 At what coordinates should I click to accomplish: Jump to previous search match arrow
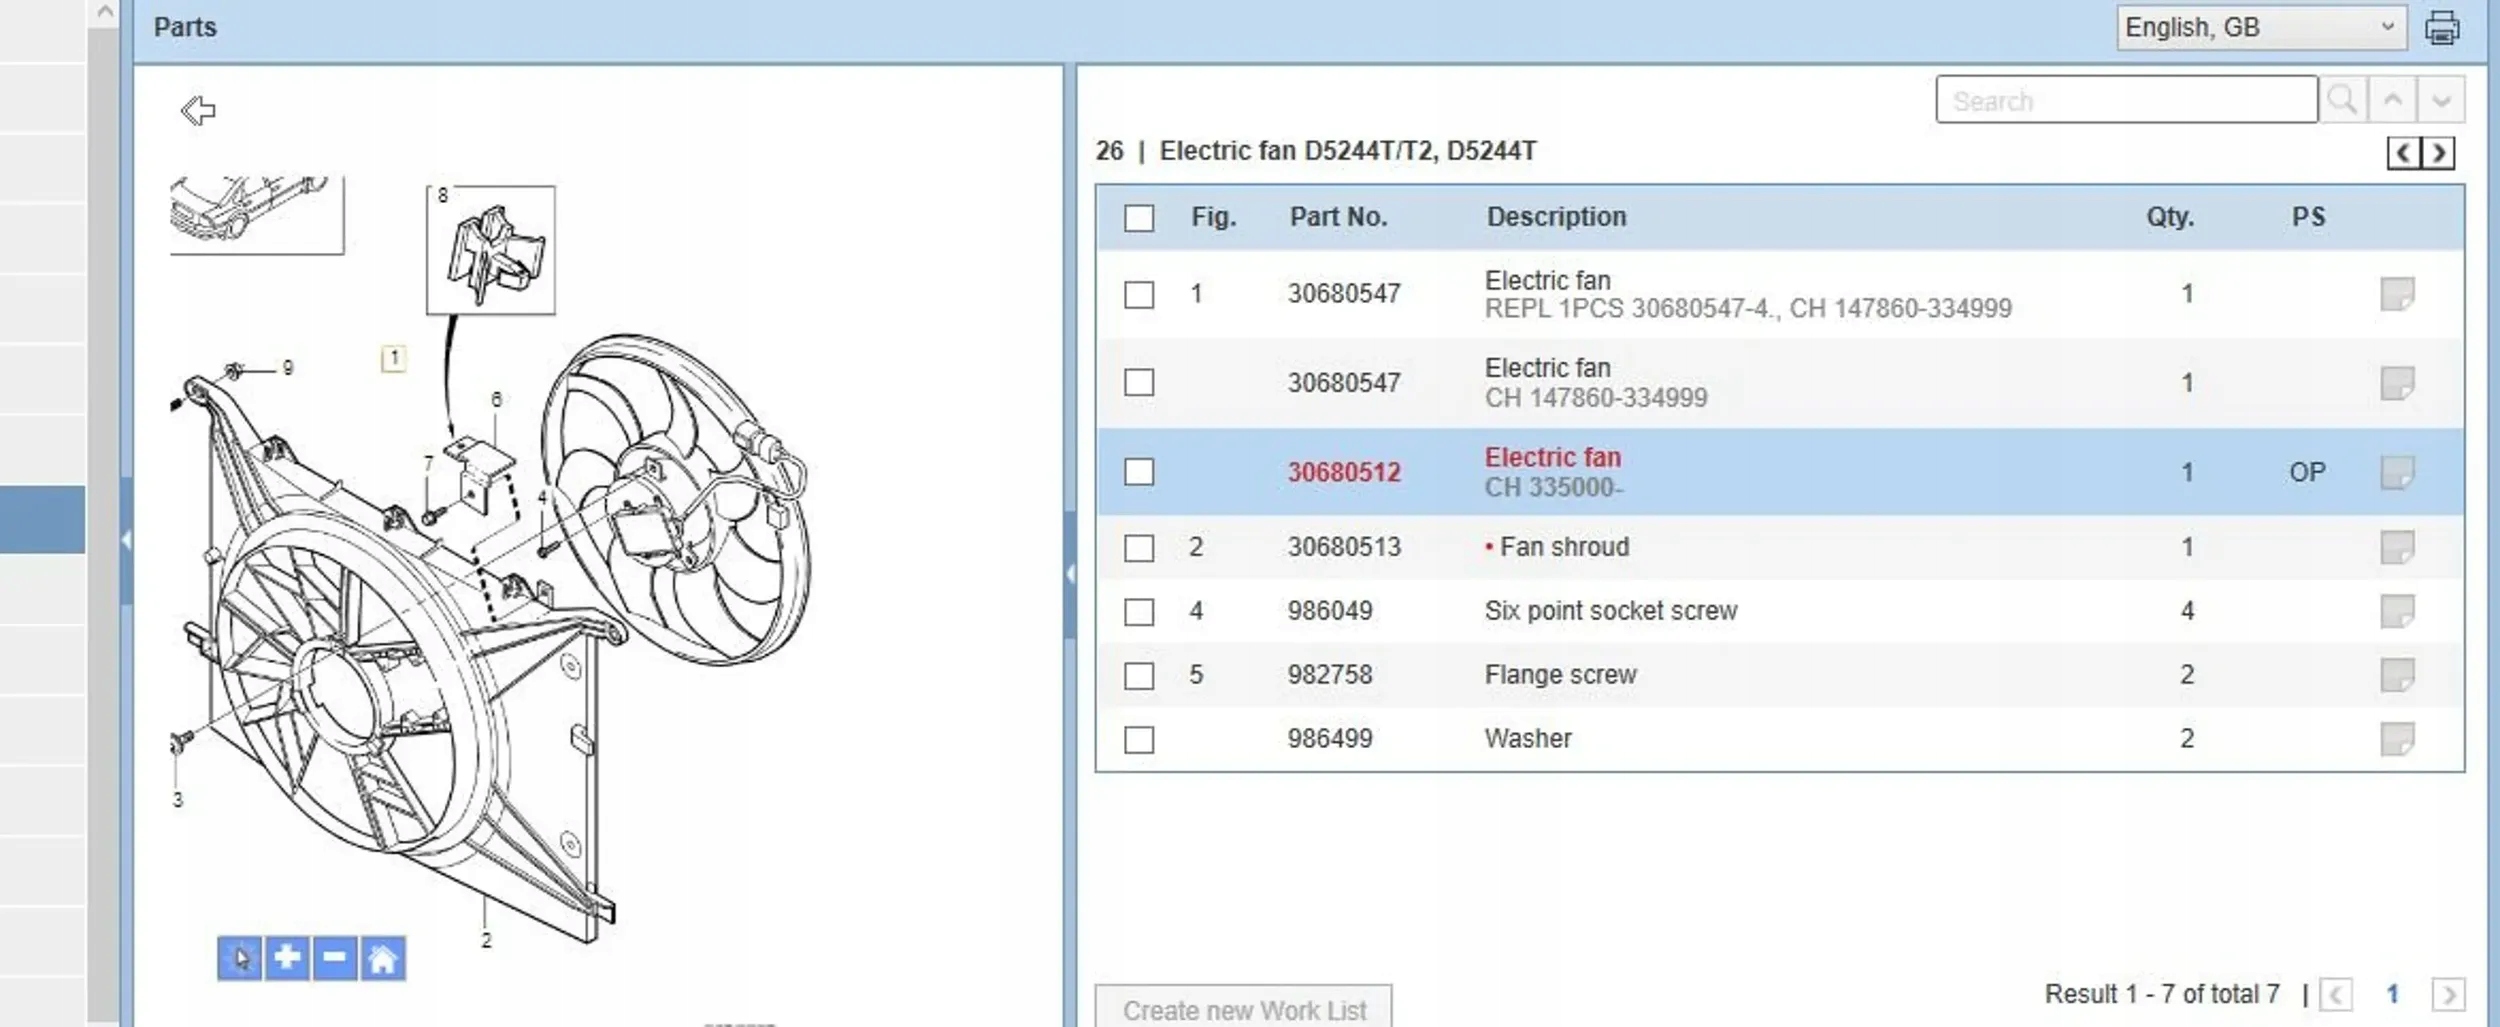click(x=2393, y=100)
